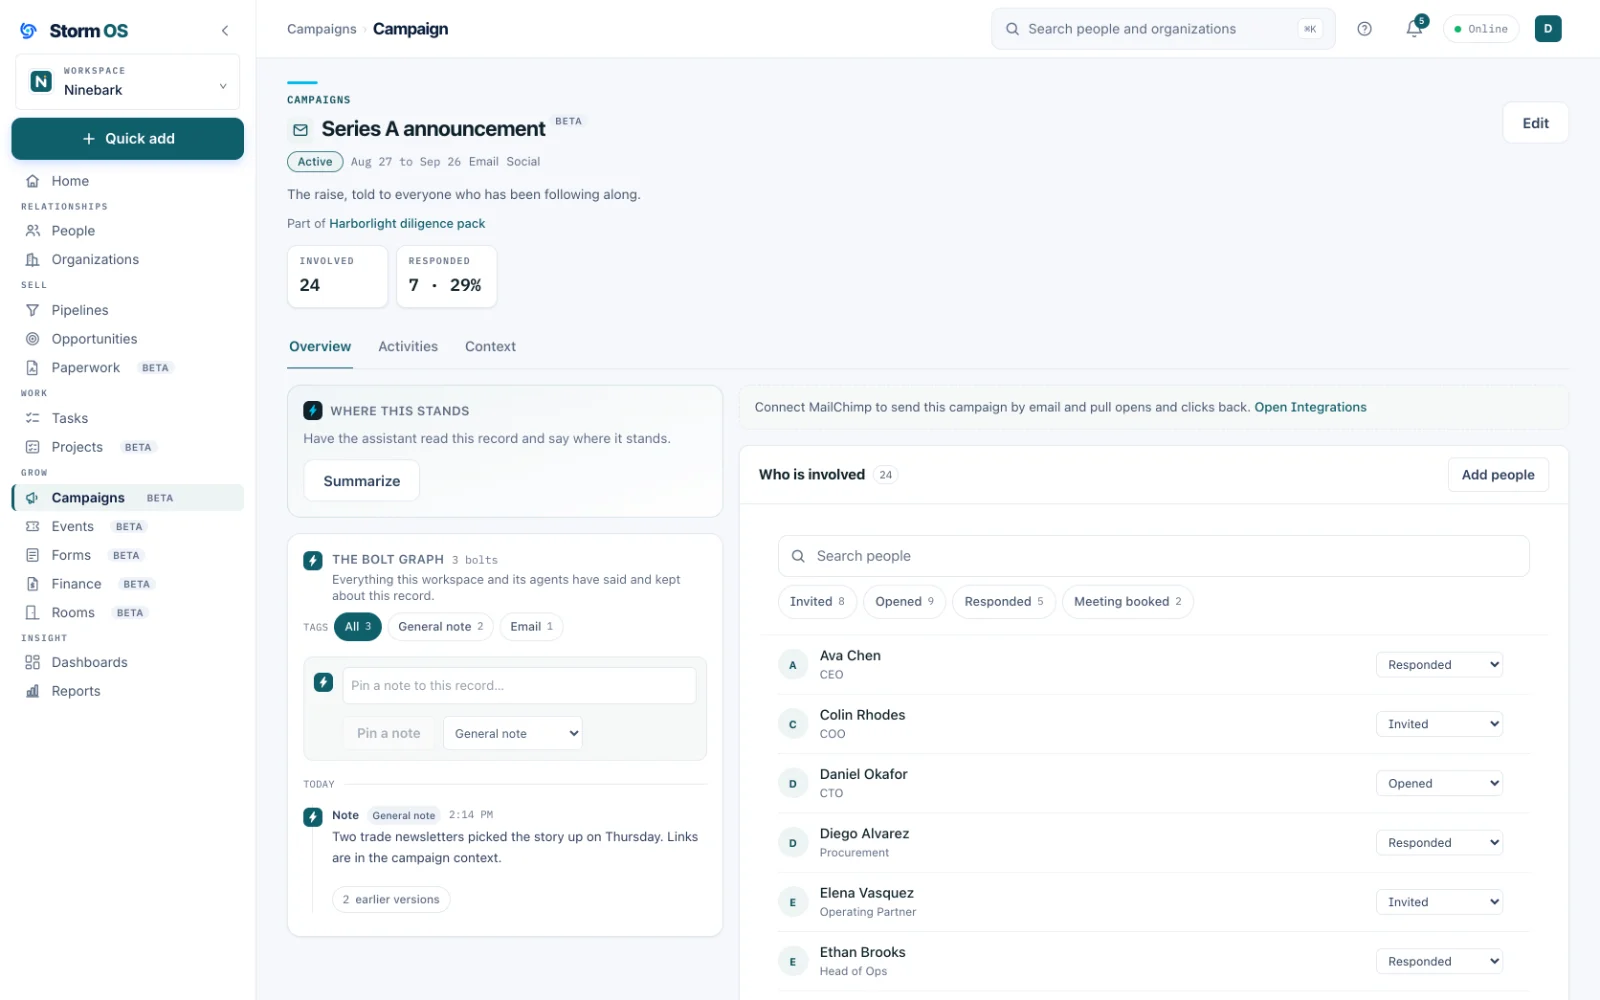Click the Forms icon in sidebar

(33, 555)
